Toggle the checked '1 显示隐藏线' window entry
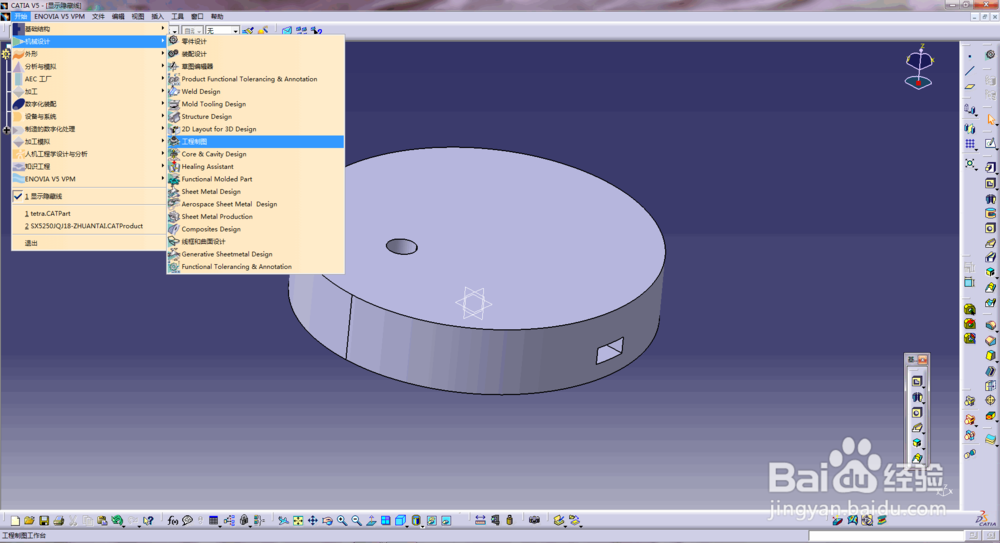Image resolution: width=1000 pixels, height=543 pixels. (x=89, y=197)
